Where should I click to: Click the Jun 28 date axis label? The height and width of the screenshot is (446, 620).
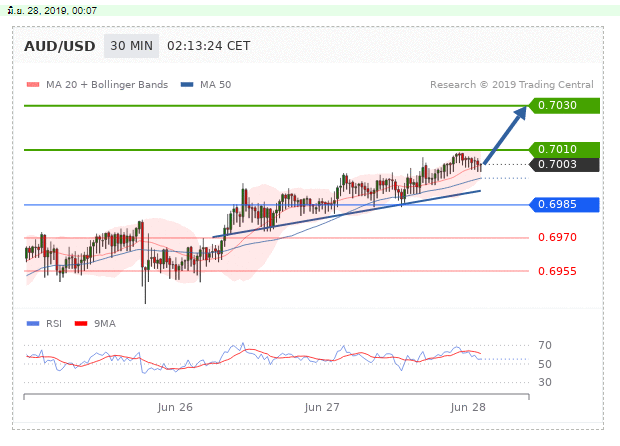[468, 407]
